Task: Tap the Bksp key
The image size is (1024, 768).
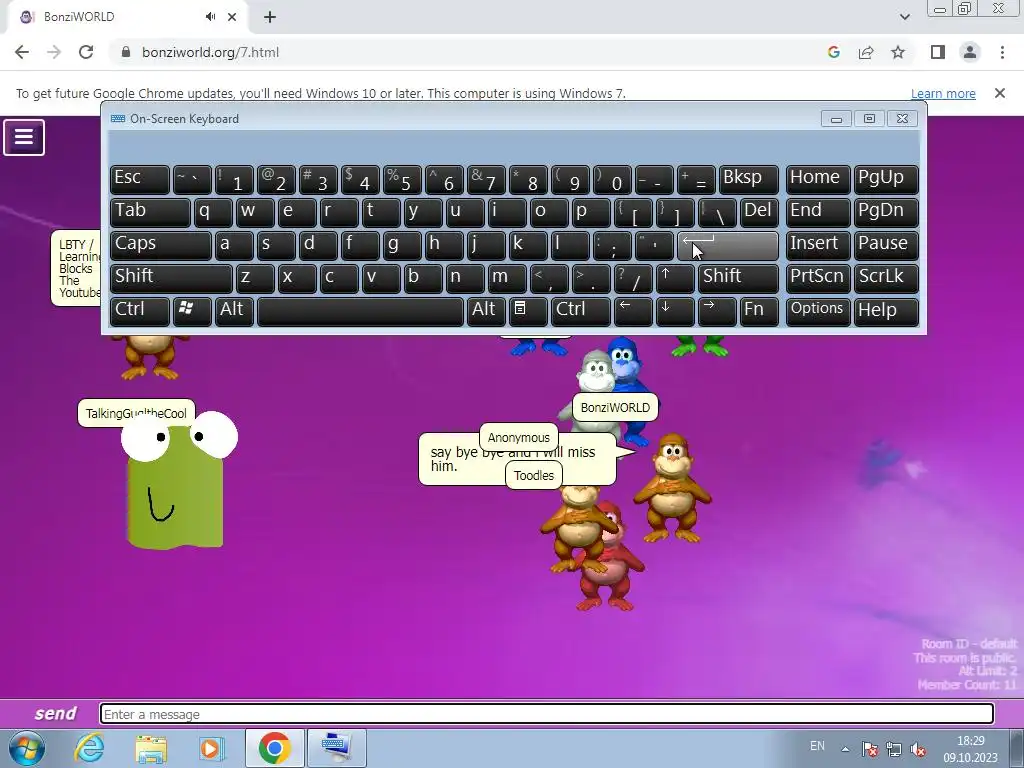Action: click(x=748, y=178)
